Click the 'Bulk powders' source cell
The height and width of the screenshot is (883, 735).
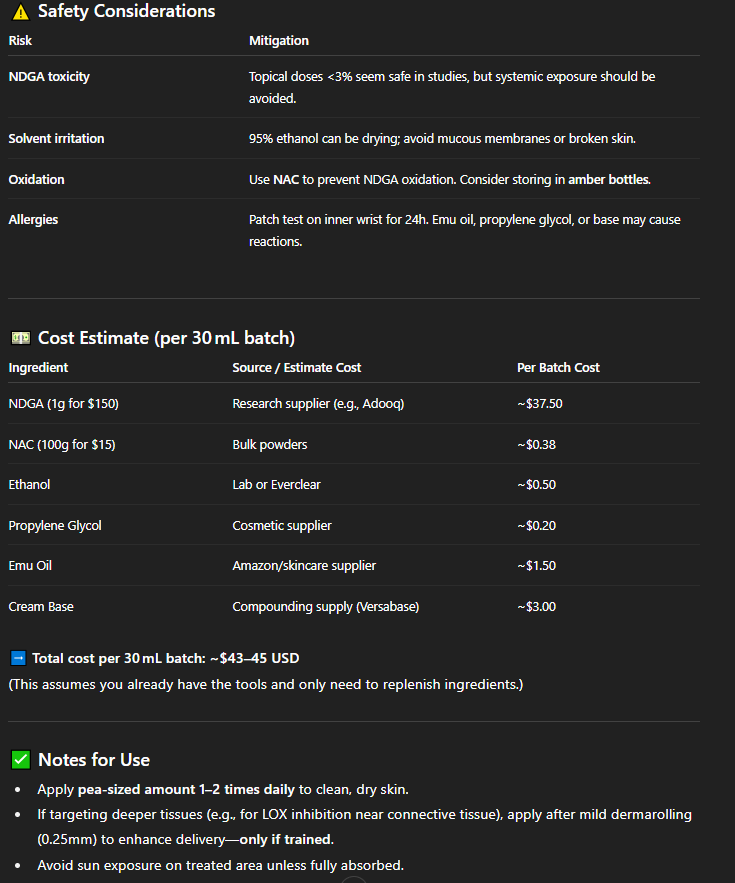(x=270, y=445)
